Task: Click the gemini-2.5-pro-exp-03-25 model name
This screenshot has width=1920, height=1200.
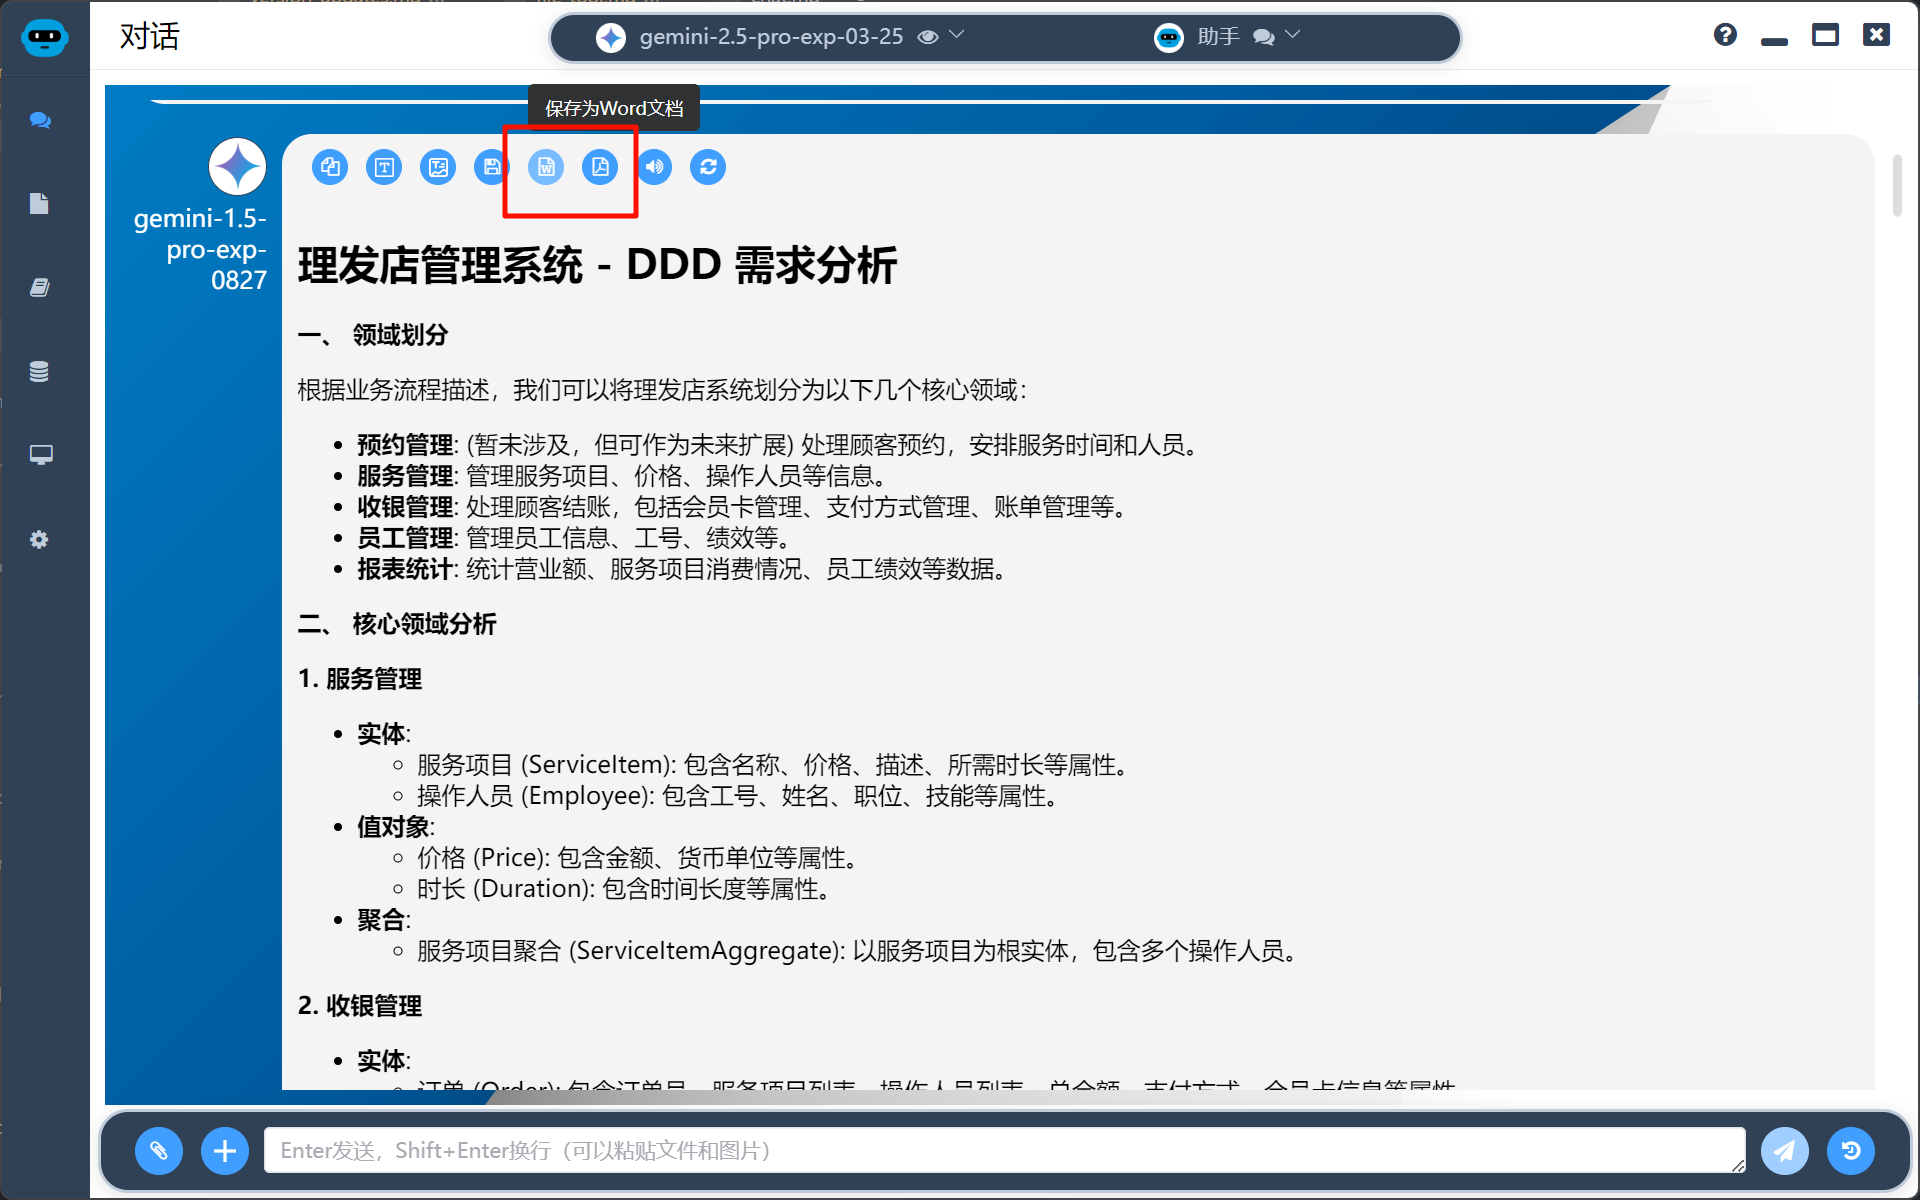Action: (771, 37)
